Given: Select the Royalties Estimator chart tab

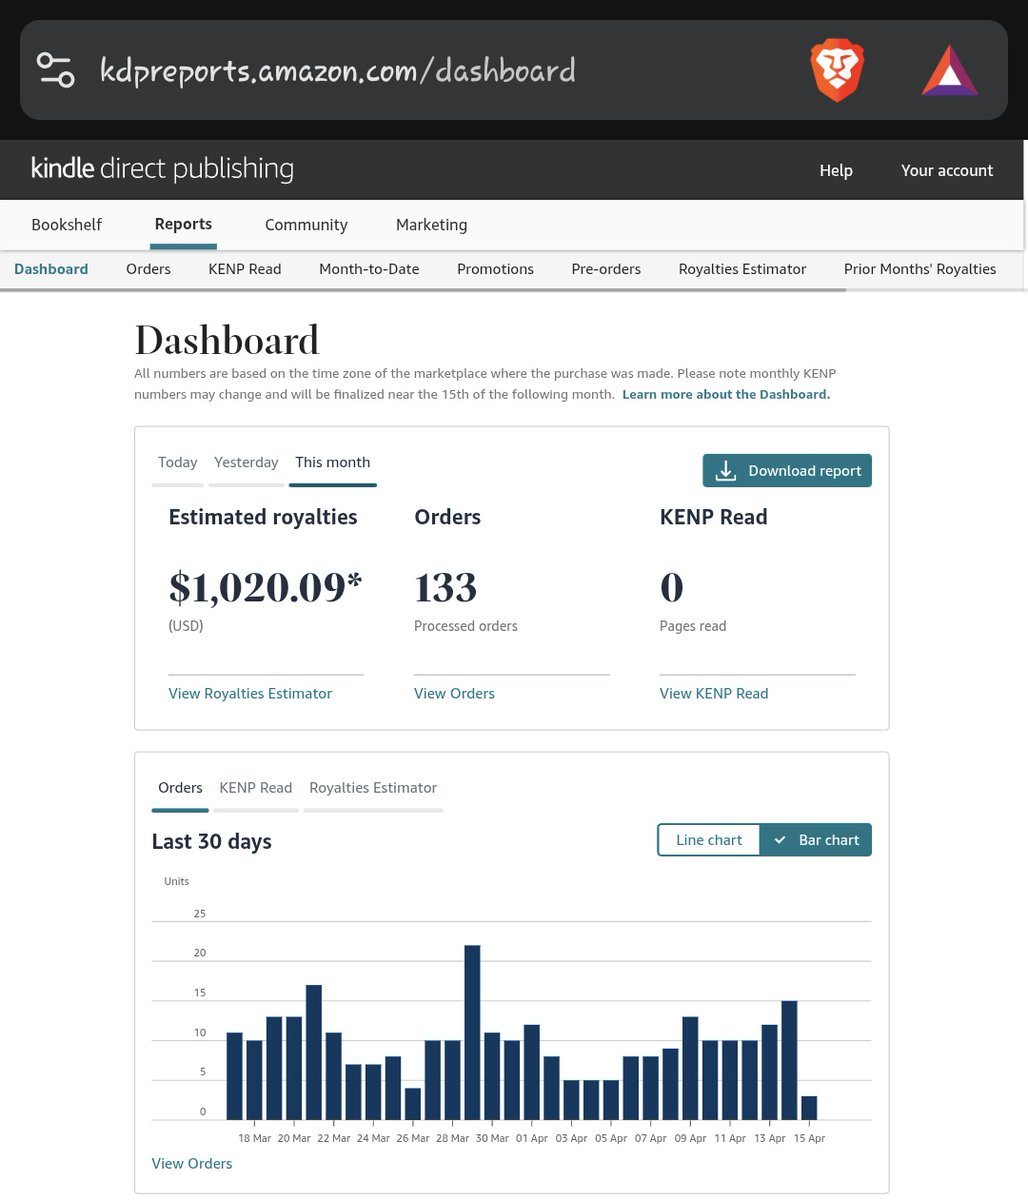Looking at the screenshot, I should pos(373,788).
